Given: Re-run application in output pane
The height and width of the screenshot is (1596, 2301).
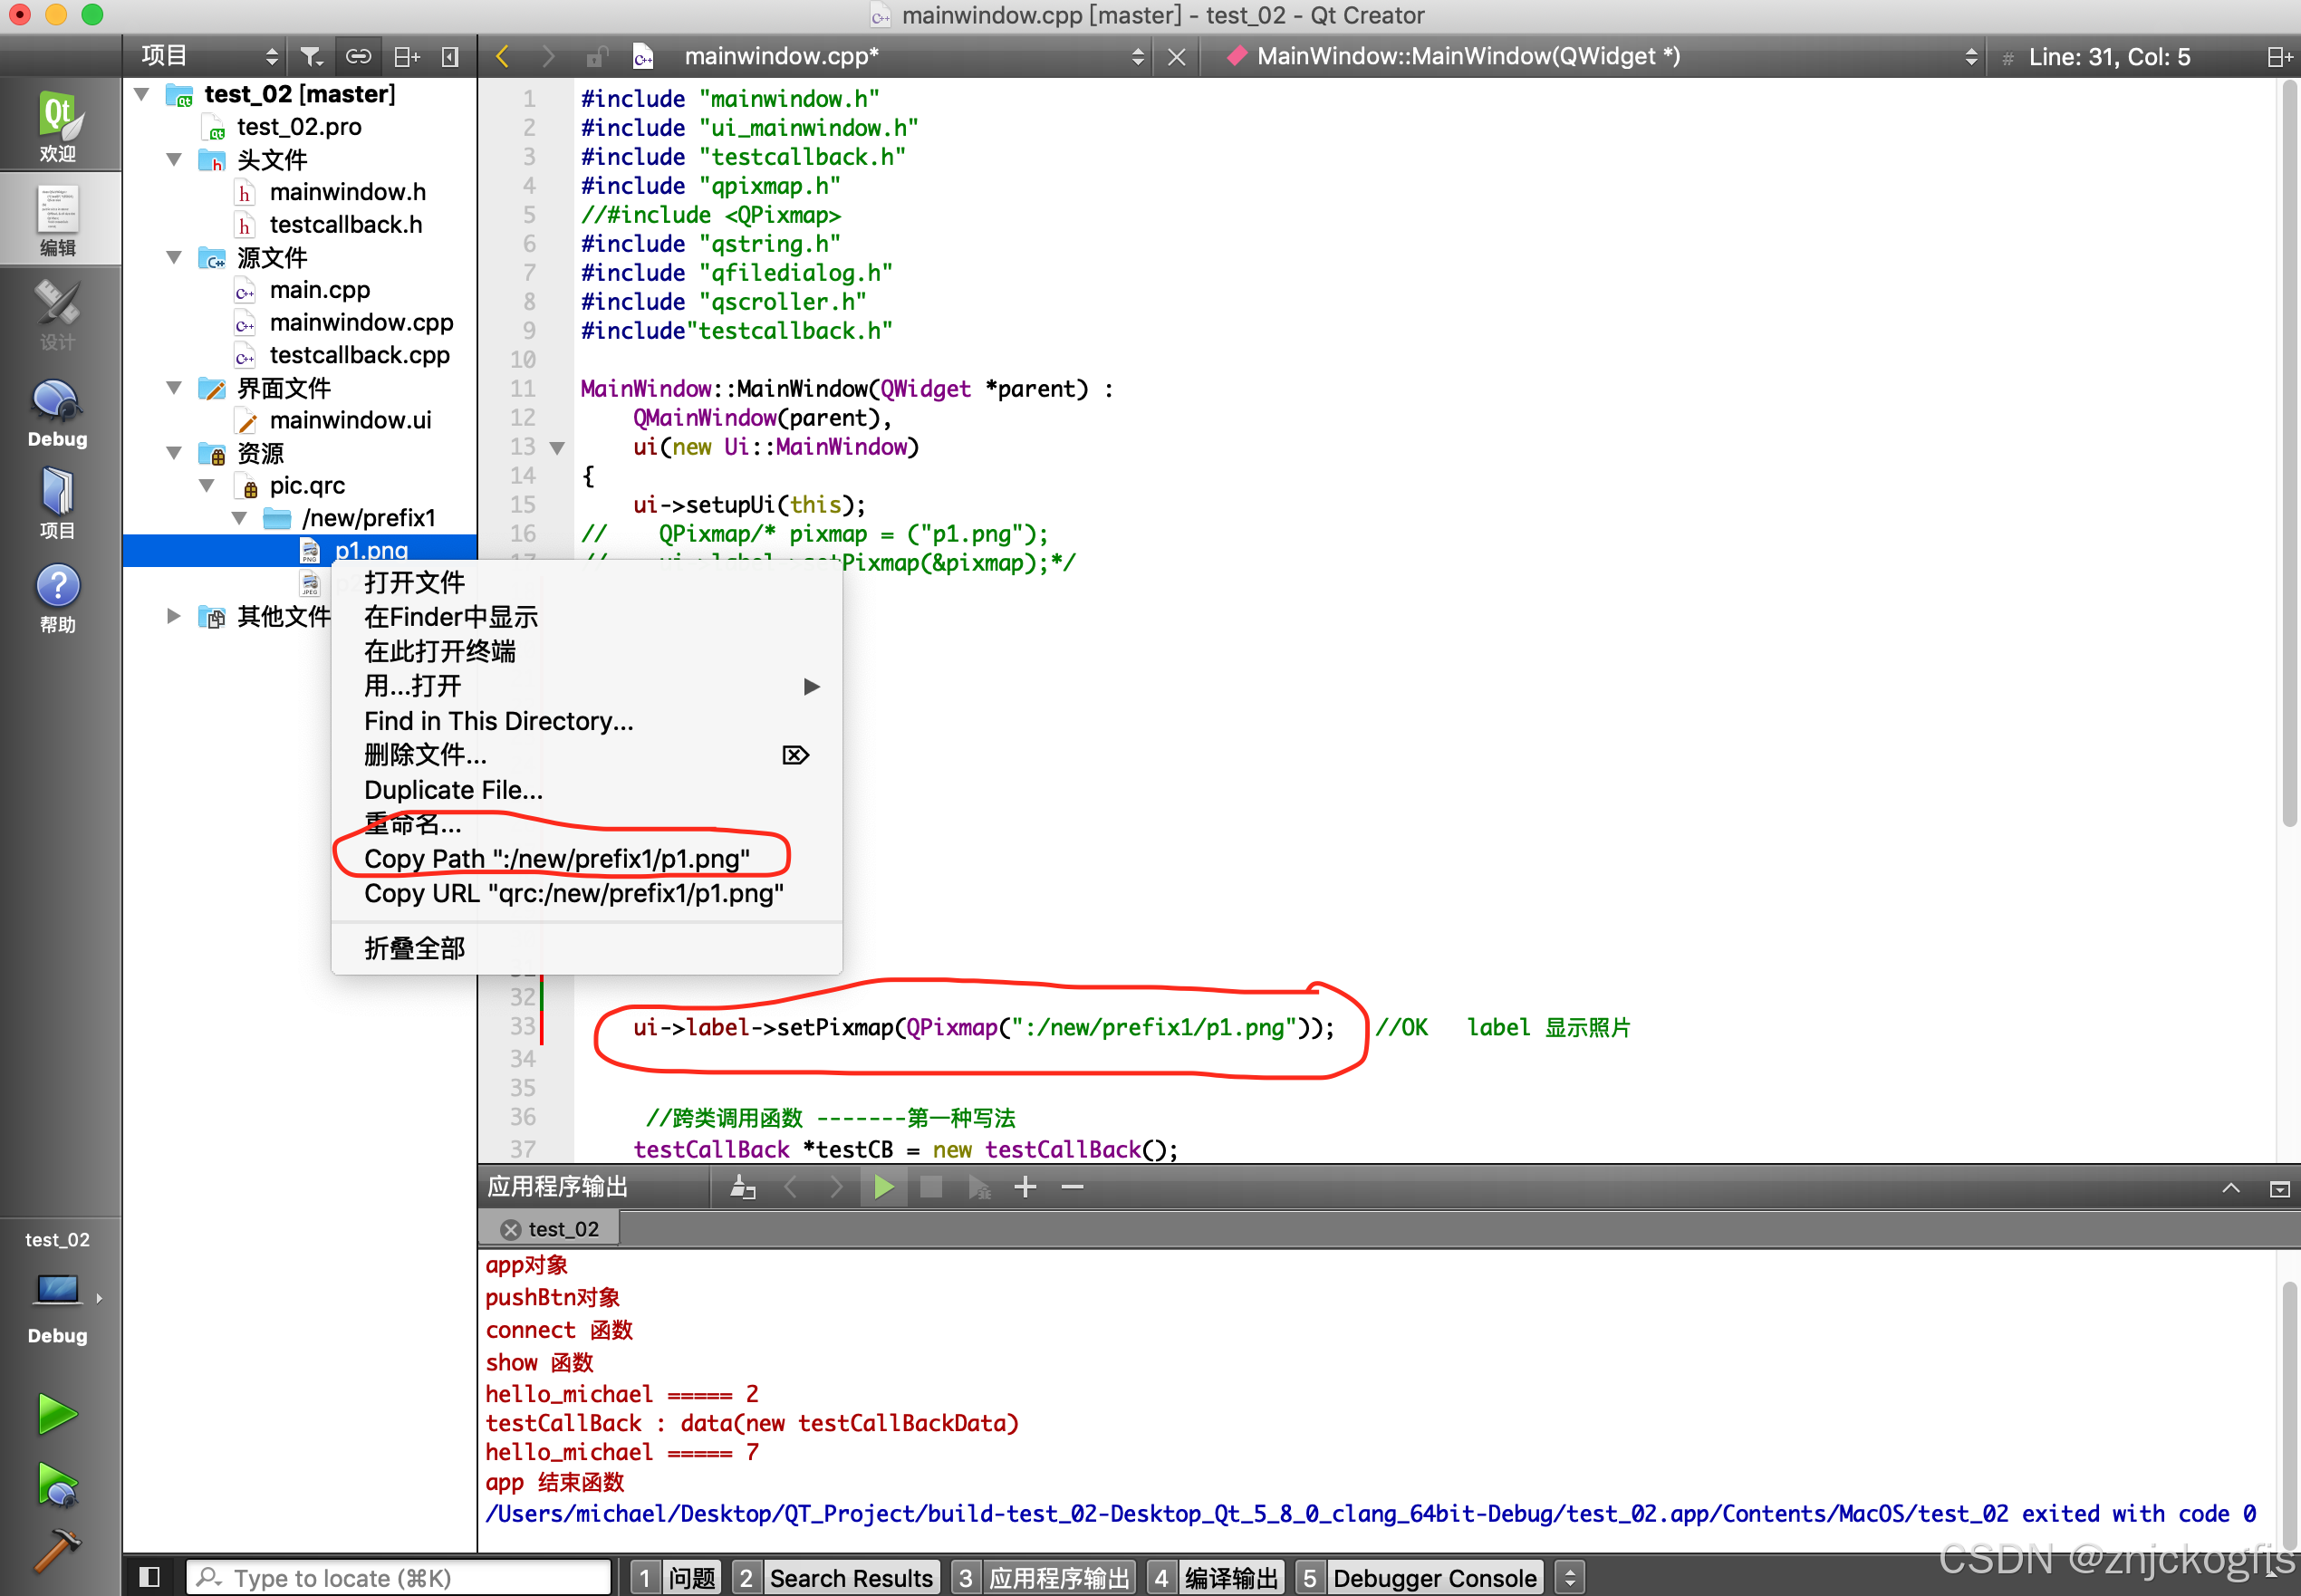Looking at the screenshot, I should click(884, 1187).
